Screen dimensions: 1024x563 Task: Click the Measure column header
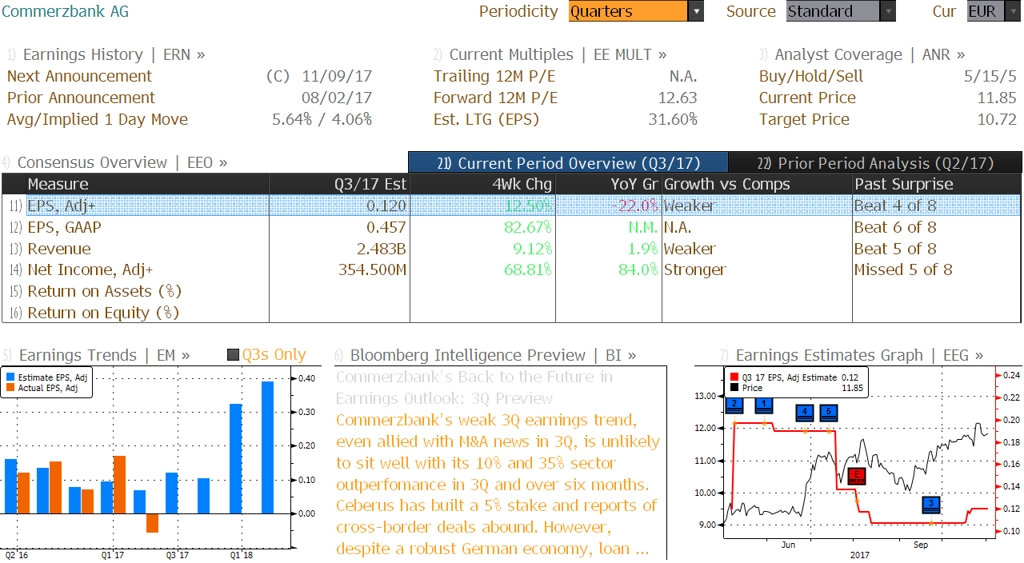147,184
